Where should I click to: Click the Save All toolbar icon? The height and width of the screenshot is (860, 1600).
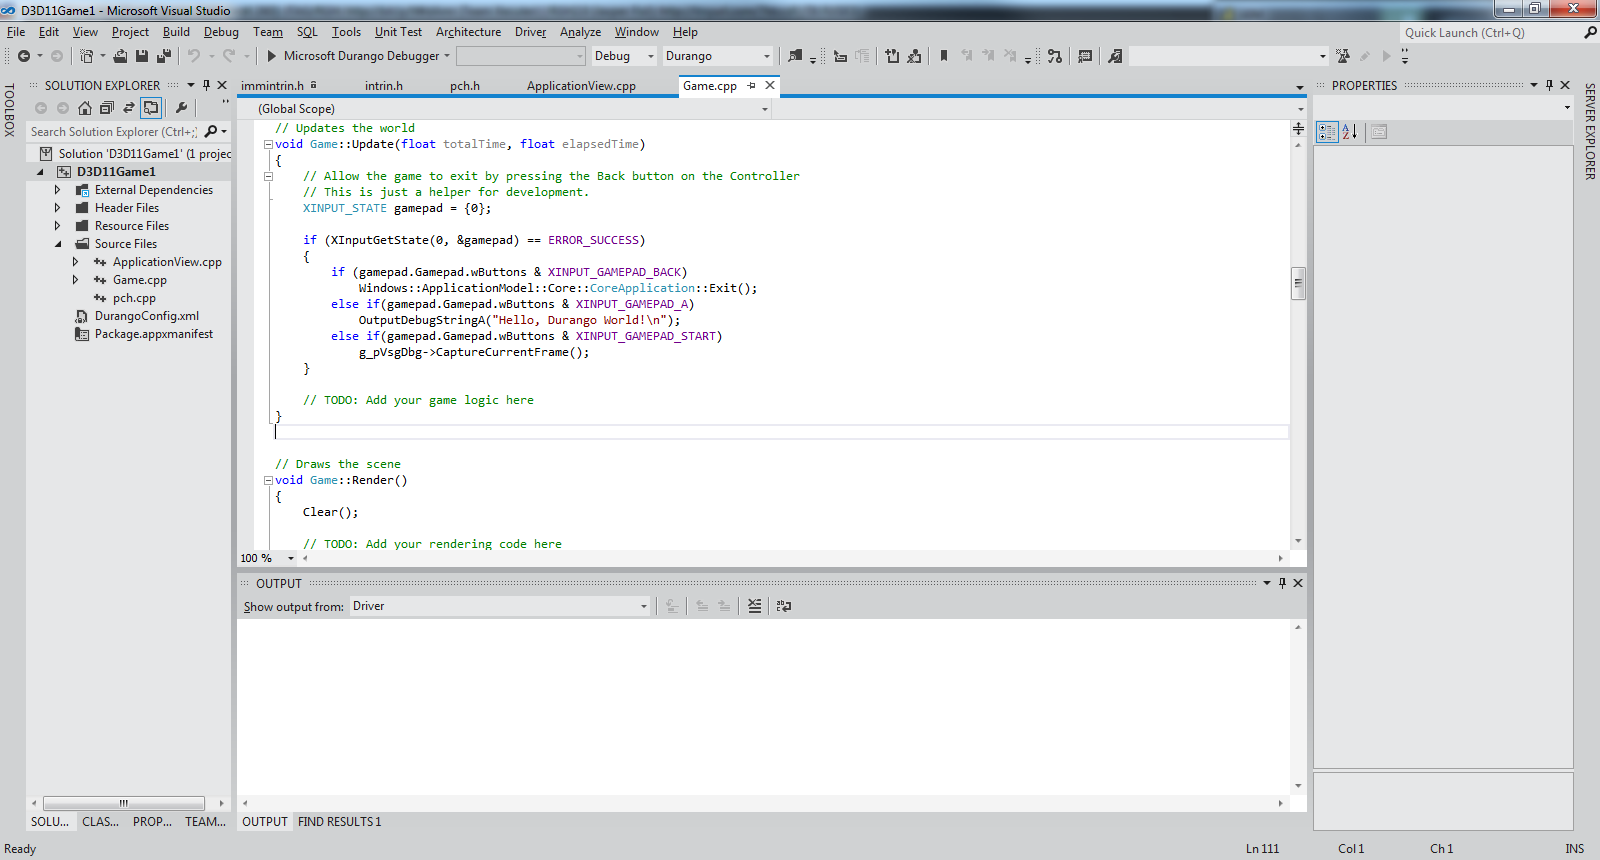(164, 56)
